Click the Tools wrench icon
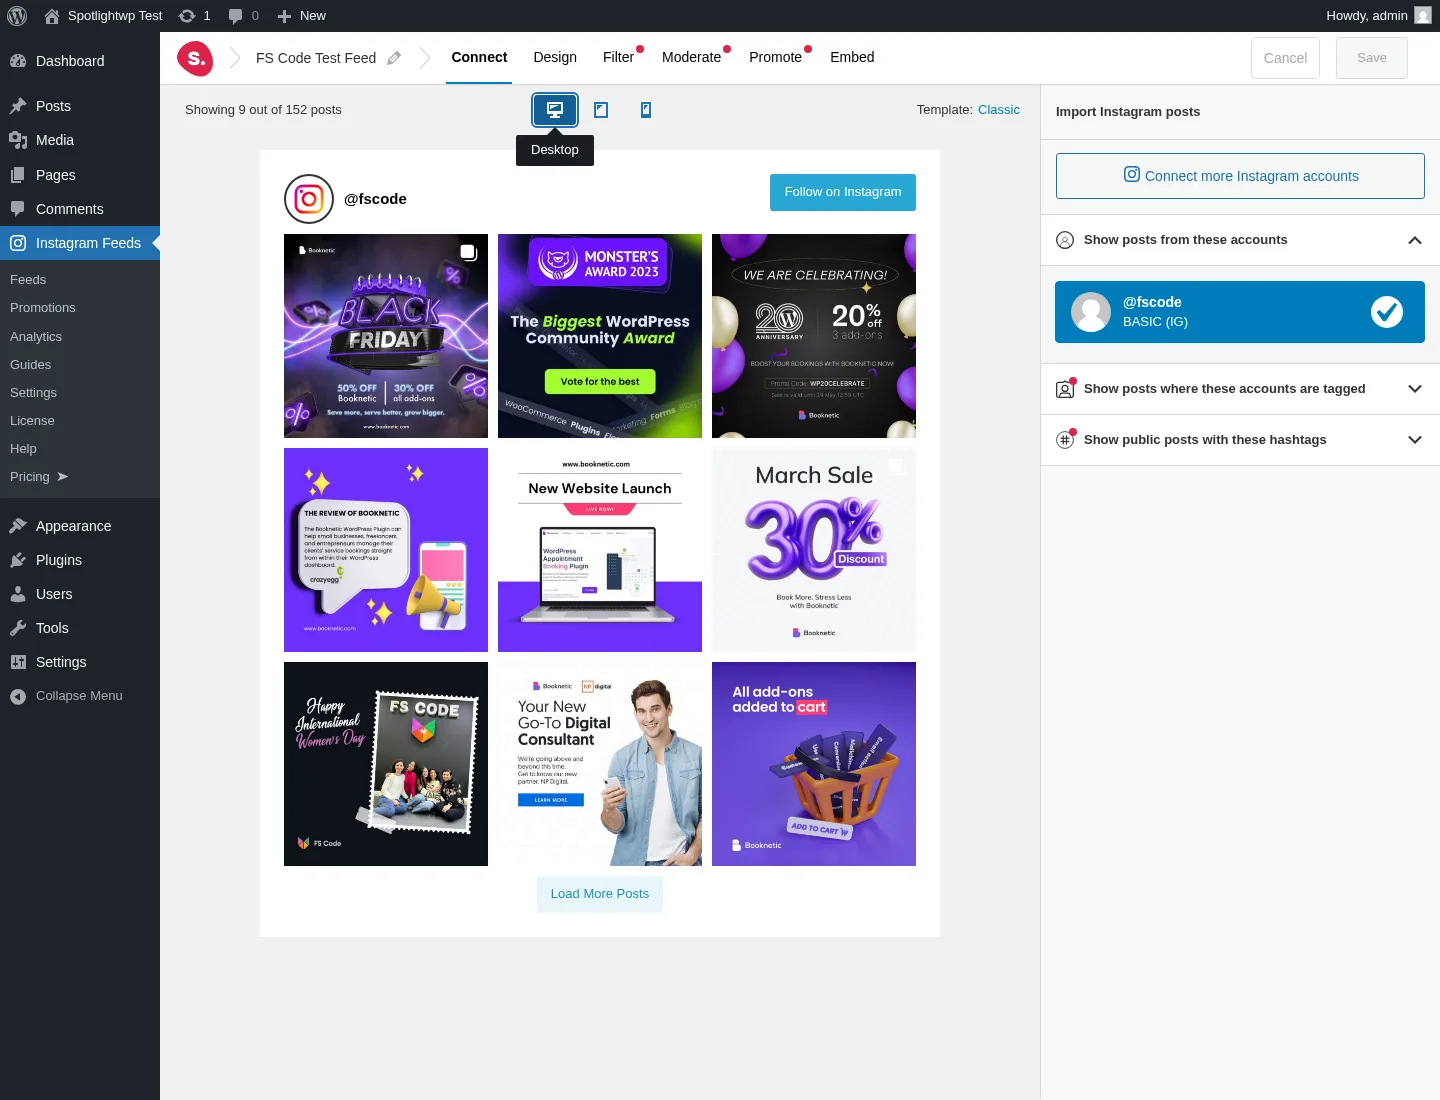The height and width of the screenshot is (1100, 1440). (x=18, y=628)
